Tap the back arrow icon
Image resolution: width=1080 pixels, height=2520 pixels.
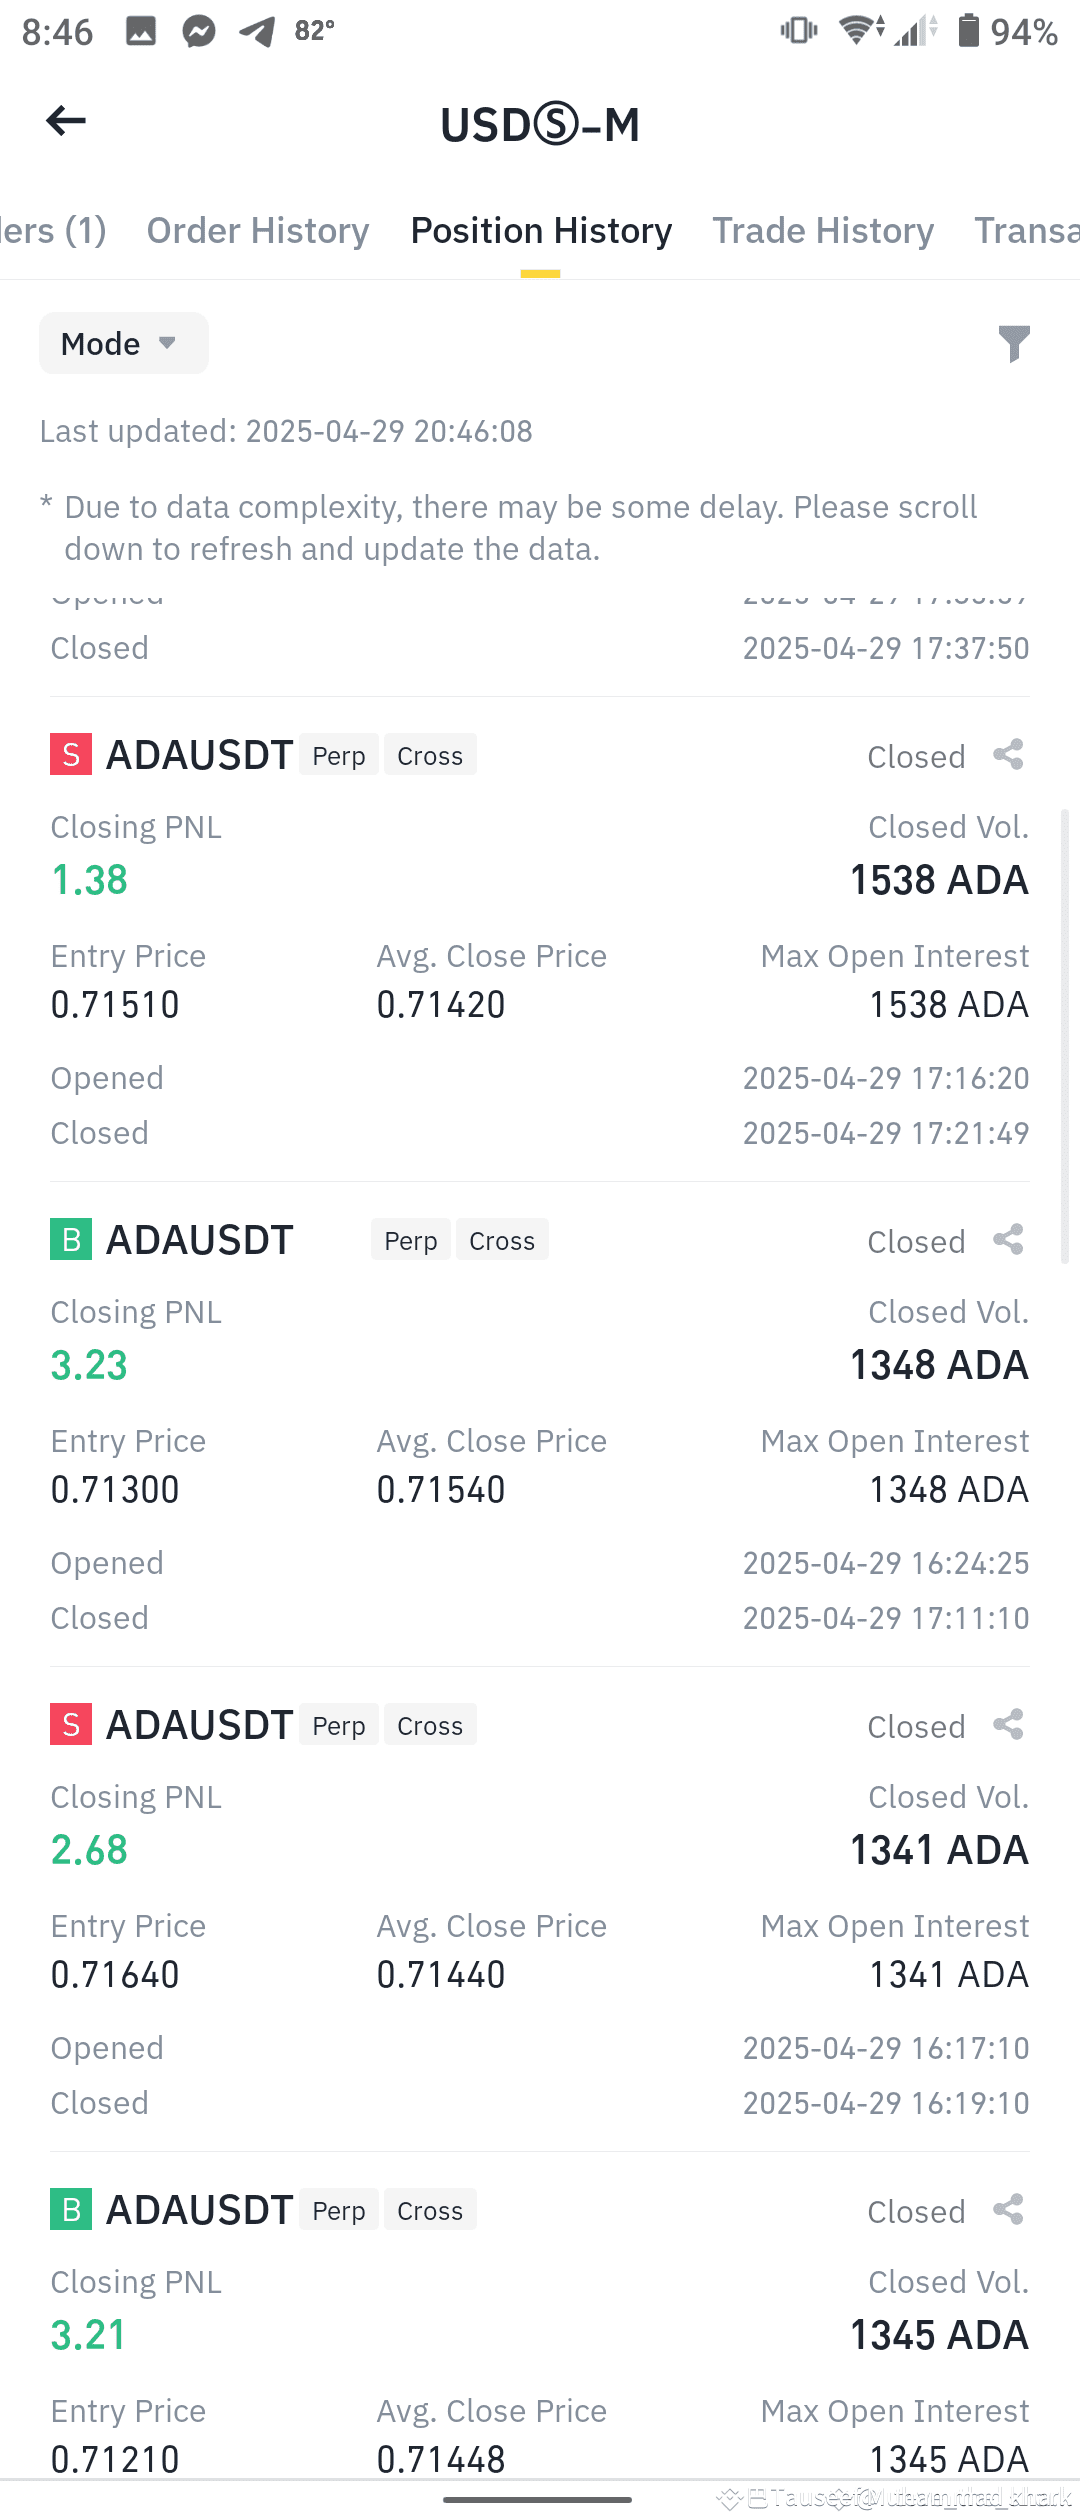coord(66,121)
